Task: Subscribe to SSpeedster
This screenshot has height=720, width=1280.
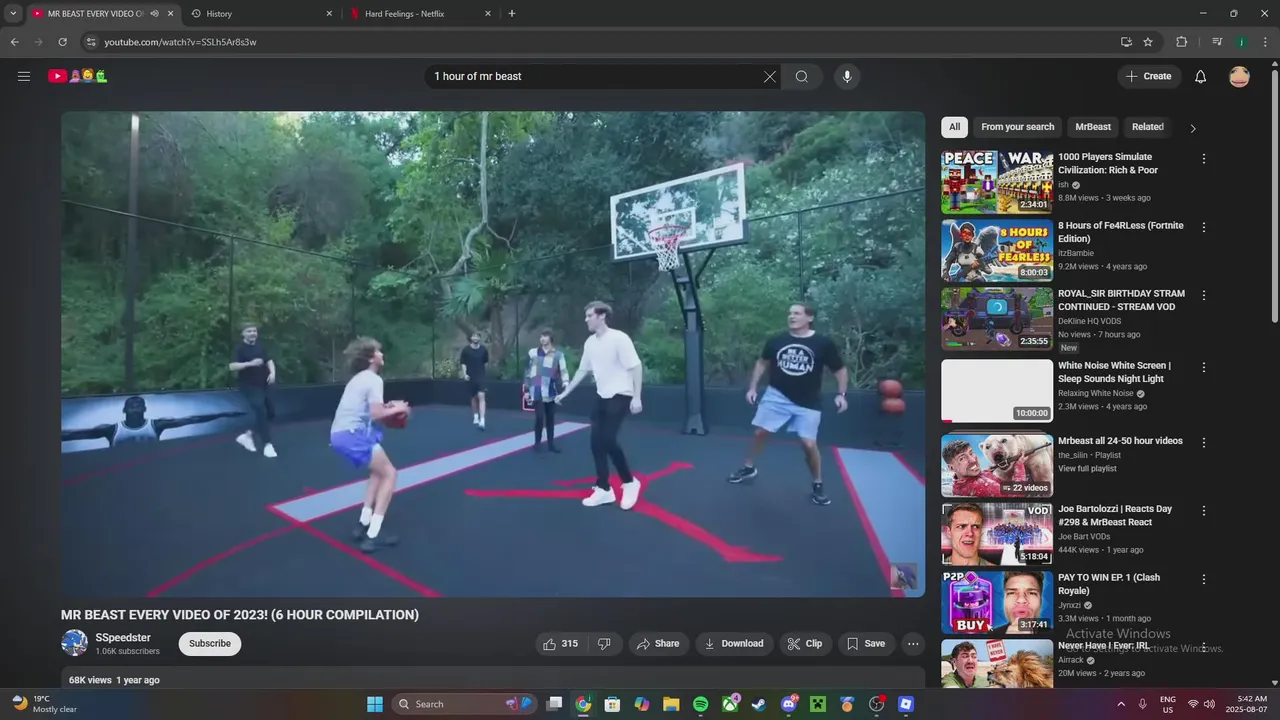Action: 210,644
